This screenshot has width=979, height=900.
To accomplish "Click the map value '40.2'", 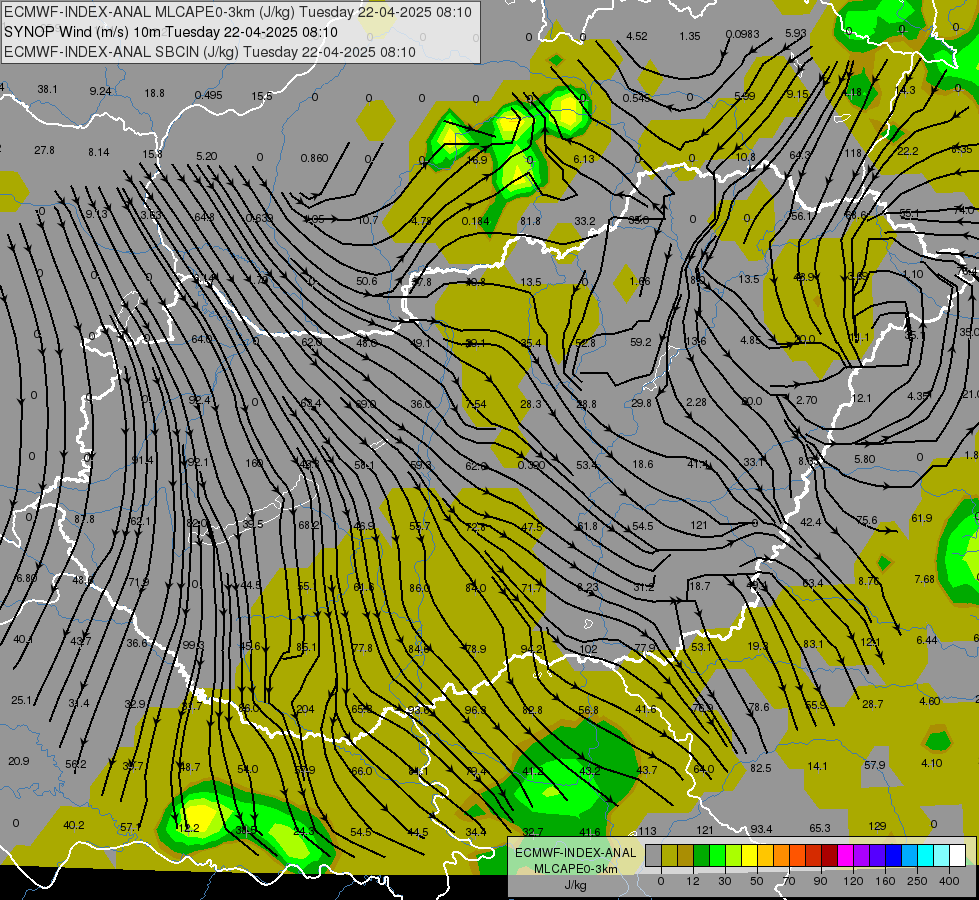I will coord(74,825).
